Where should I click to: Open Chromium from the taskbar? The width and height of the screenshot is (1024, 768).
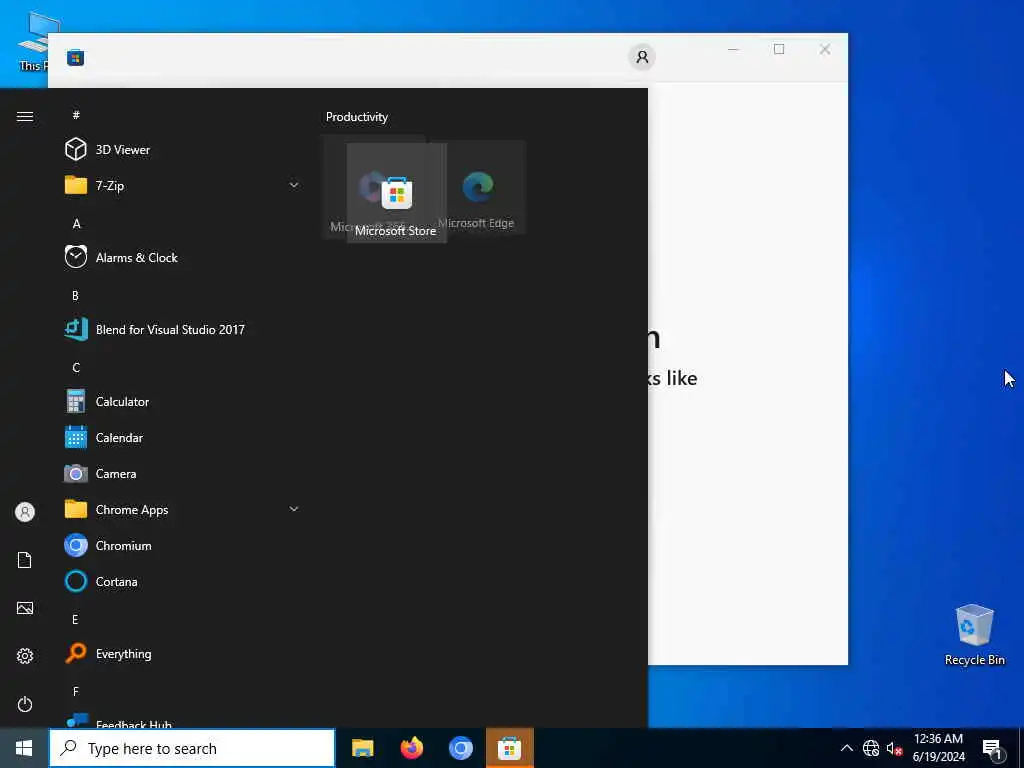point(460,748)
